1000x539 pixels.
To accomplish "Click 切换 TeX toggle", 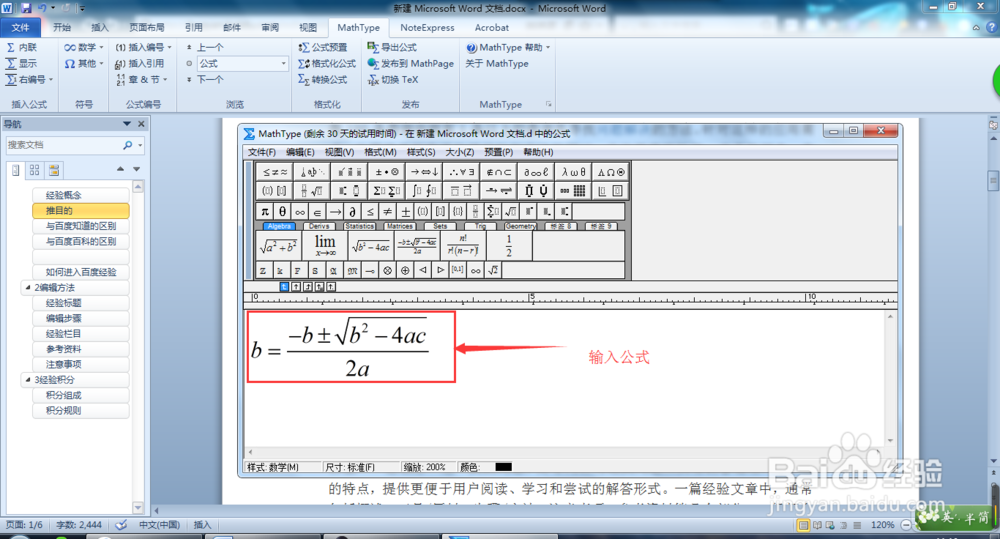I will click(393, 79).
